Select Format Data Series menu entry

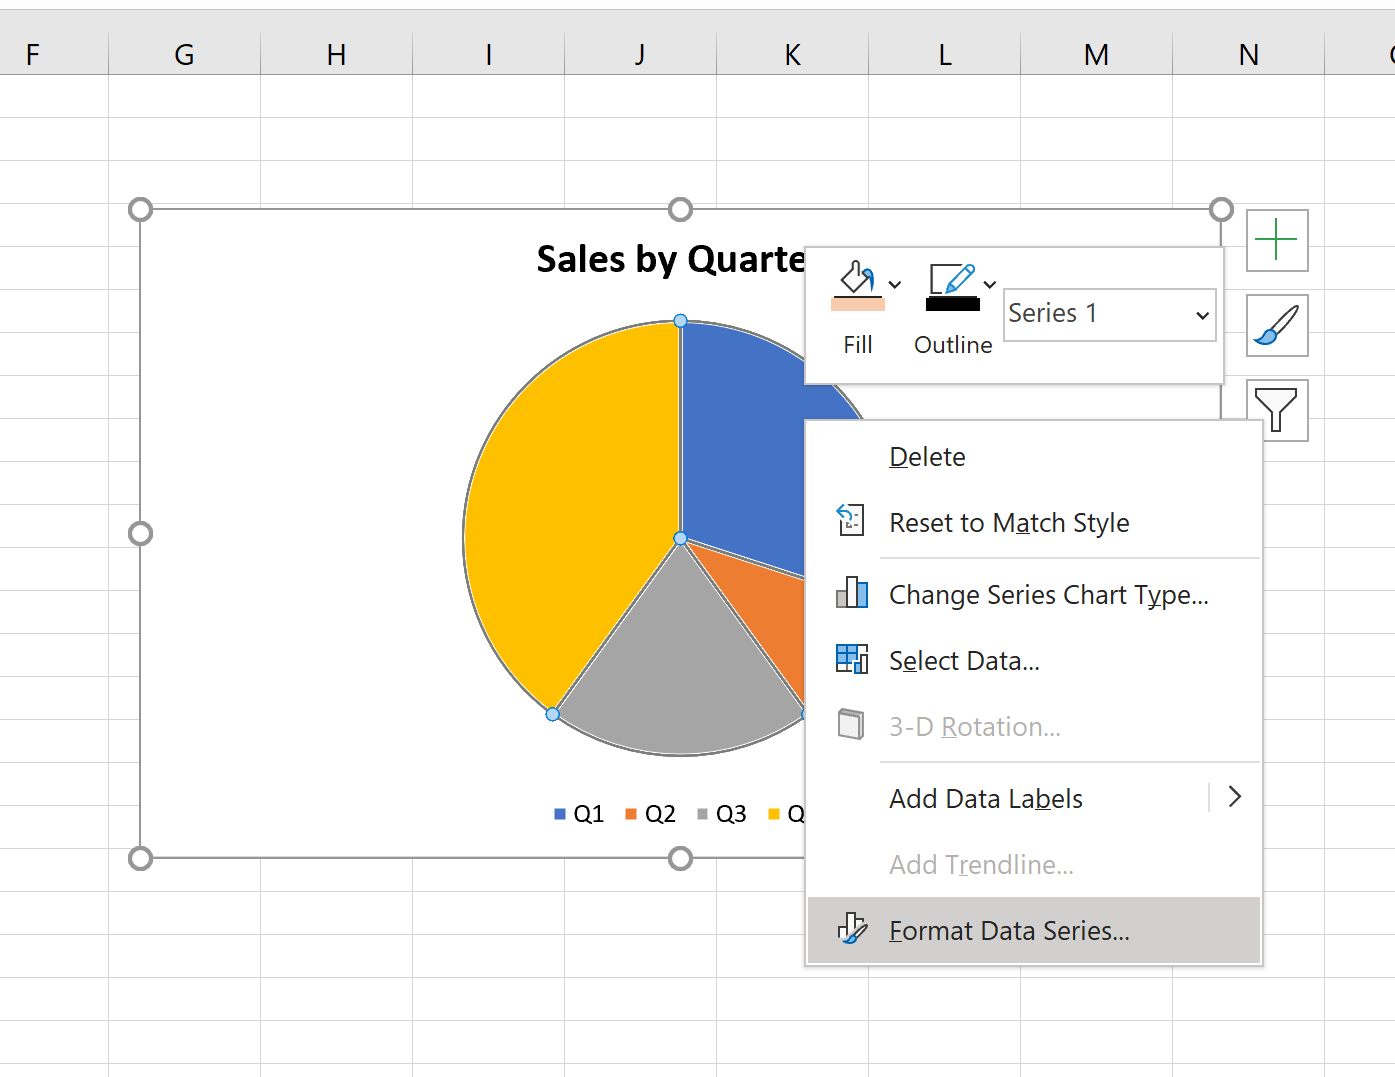tap(1009, 931)
